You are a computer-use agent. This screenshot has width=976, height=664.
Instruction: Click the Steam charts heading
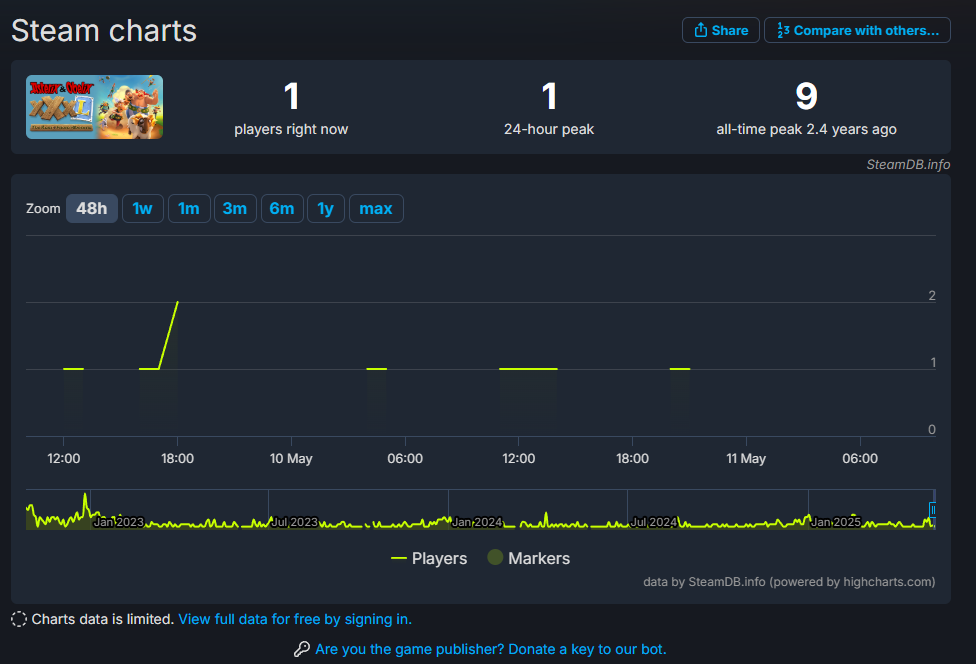pos(104,30)
